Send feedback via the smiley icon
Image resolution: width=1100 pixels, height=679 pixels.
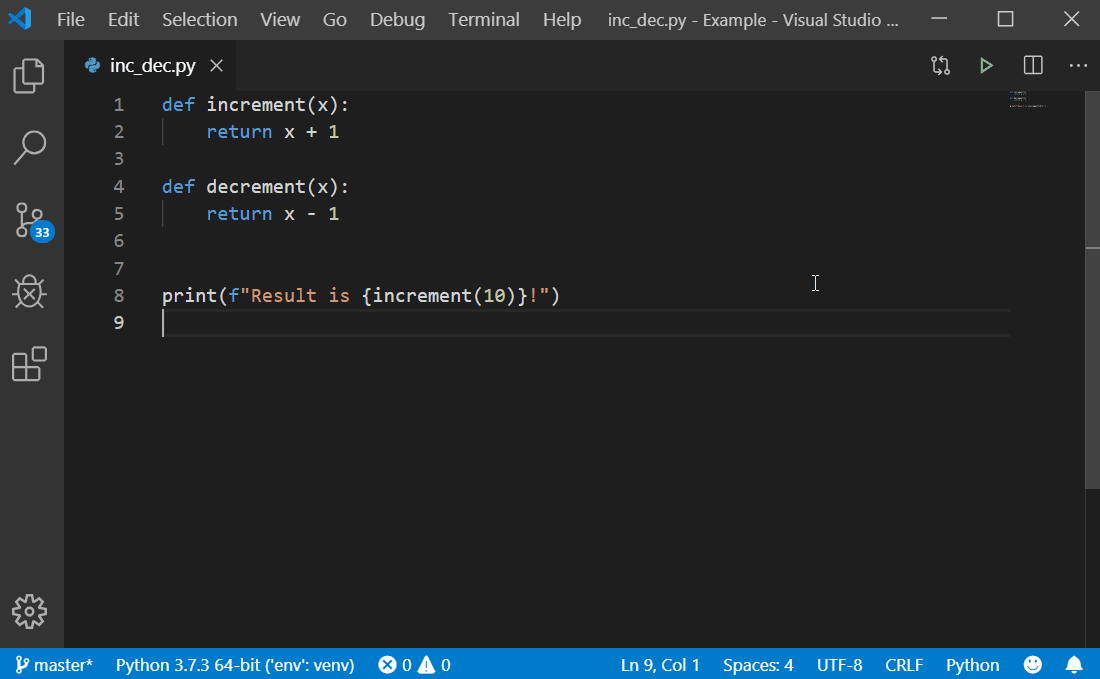point(1032,664)
